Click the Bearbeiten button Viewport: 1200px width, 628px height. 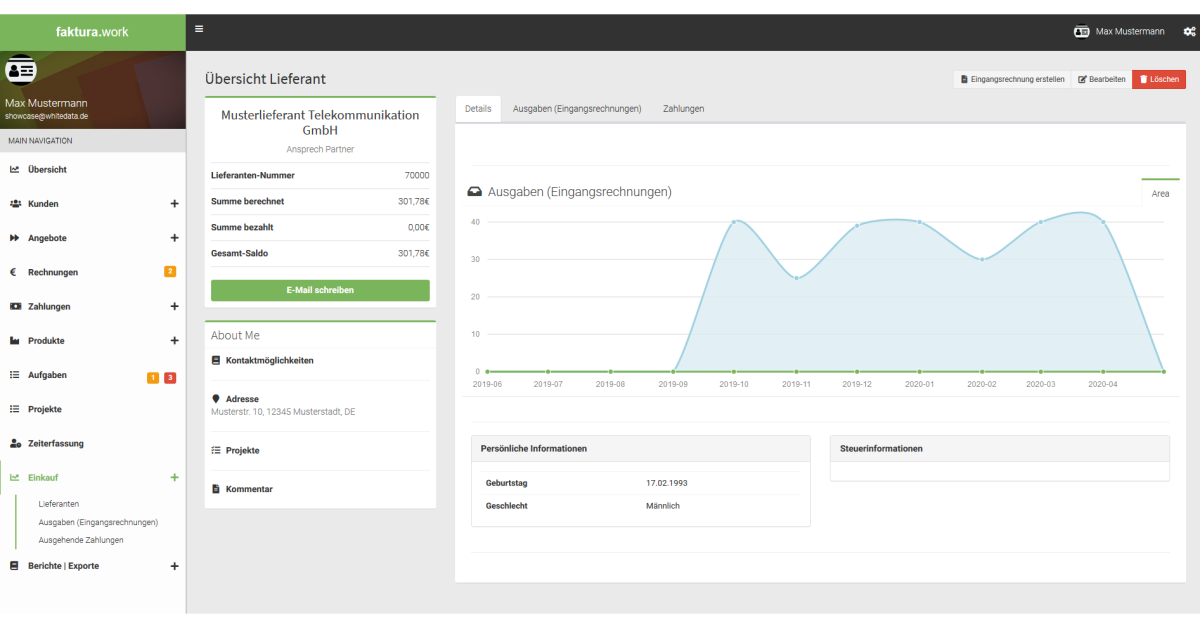(x=1101, y=79)
